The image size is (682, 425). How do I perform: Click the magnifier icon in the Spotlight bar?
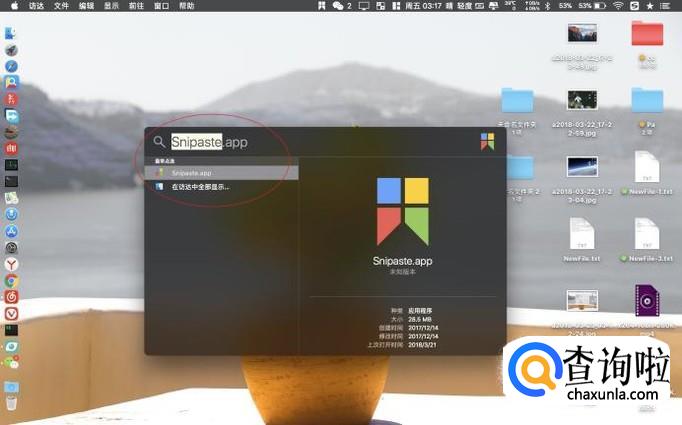coord(159,142)
